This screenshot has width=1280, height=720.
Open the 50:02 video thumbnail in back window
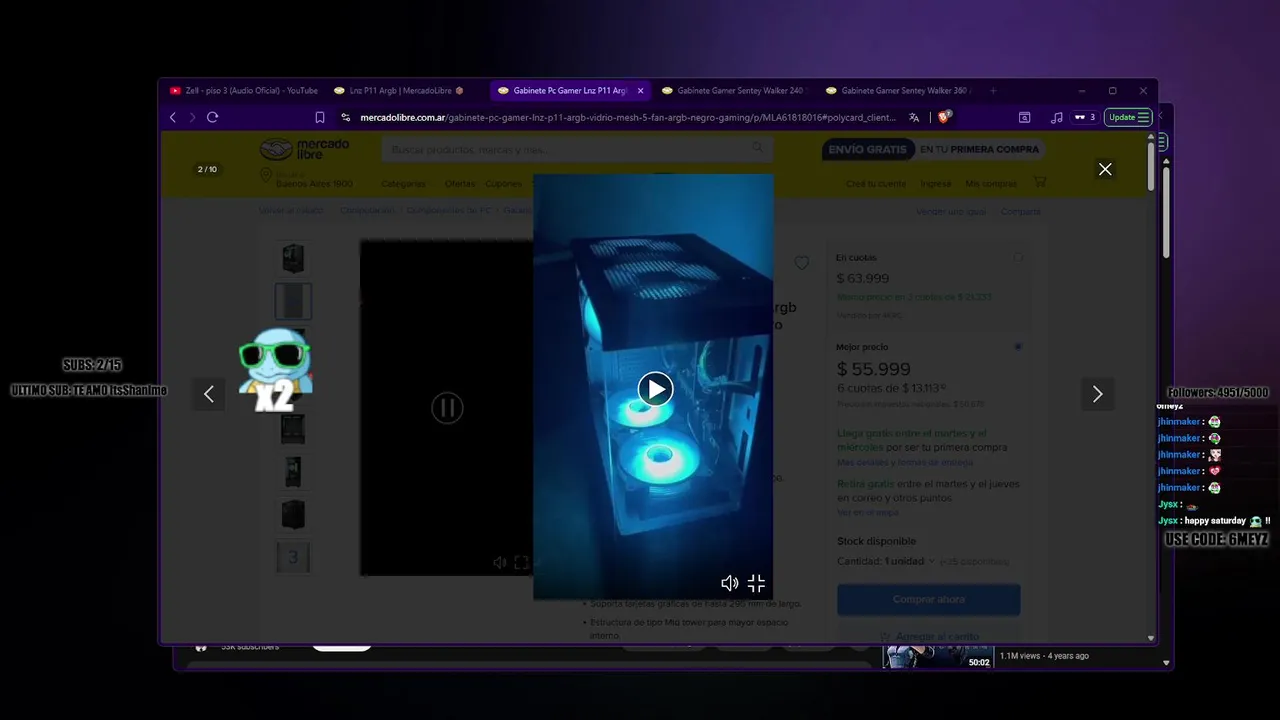pyautogui.click(x=938, y=657)
